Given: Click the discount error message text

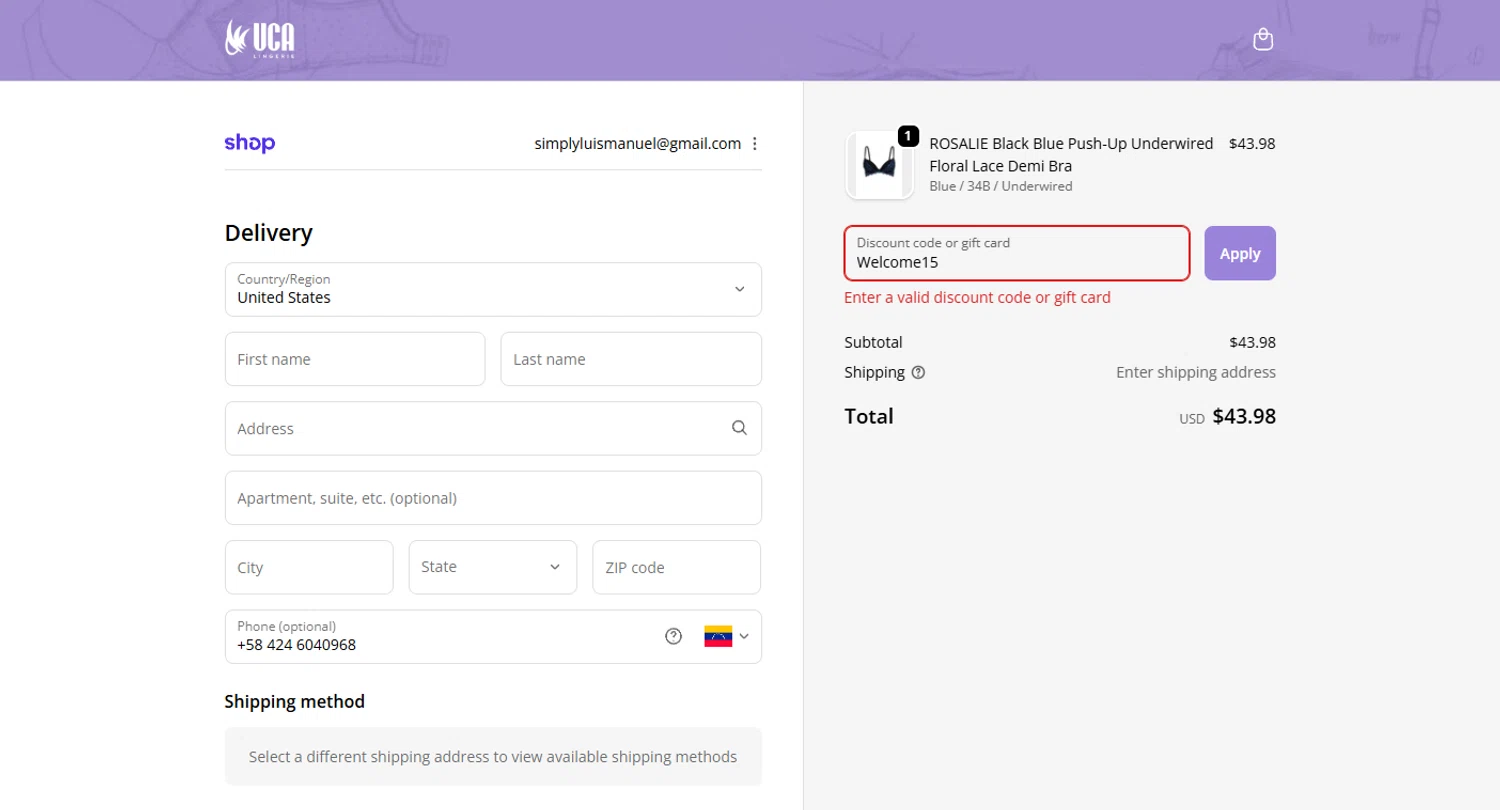Looking at the screenshot, I should point(977,297).
